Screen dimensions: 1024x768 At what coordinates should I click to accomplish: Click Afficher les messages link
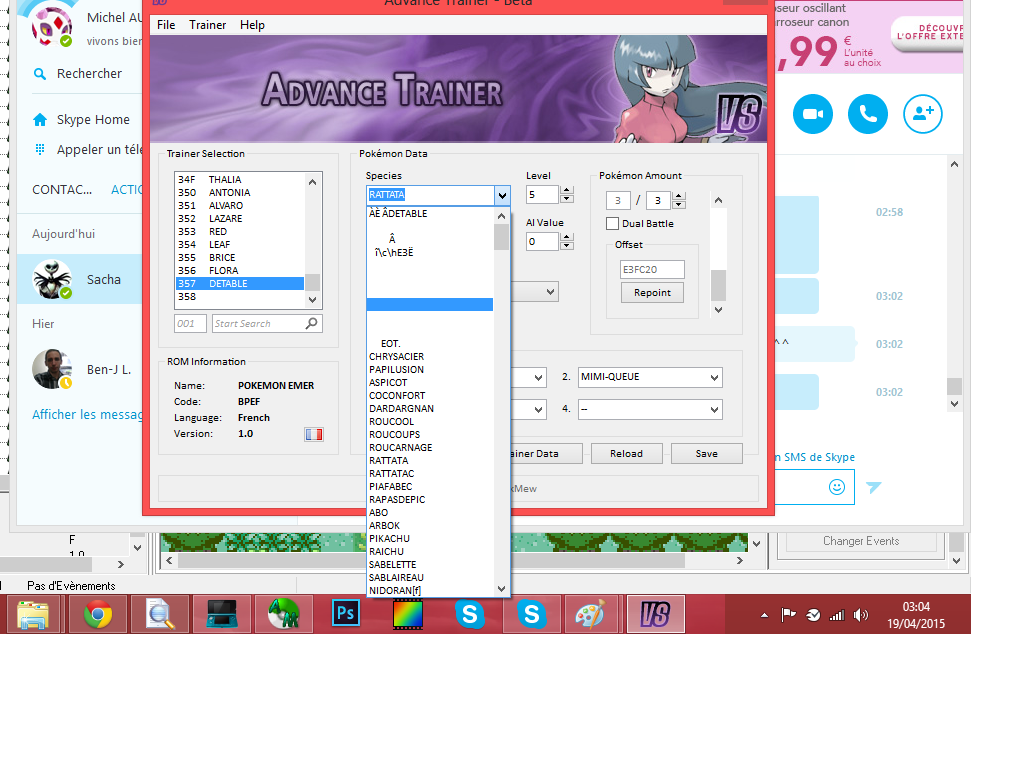88,415
